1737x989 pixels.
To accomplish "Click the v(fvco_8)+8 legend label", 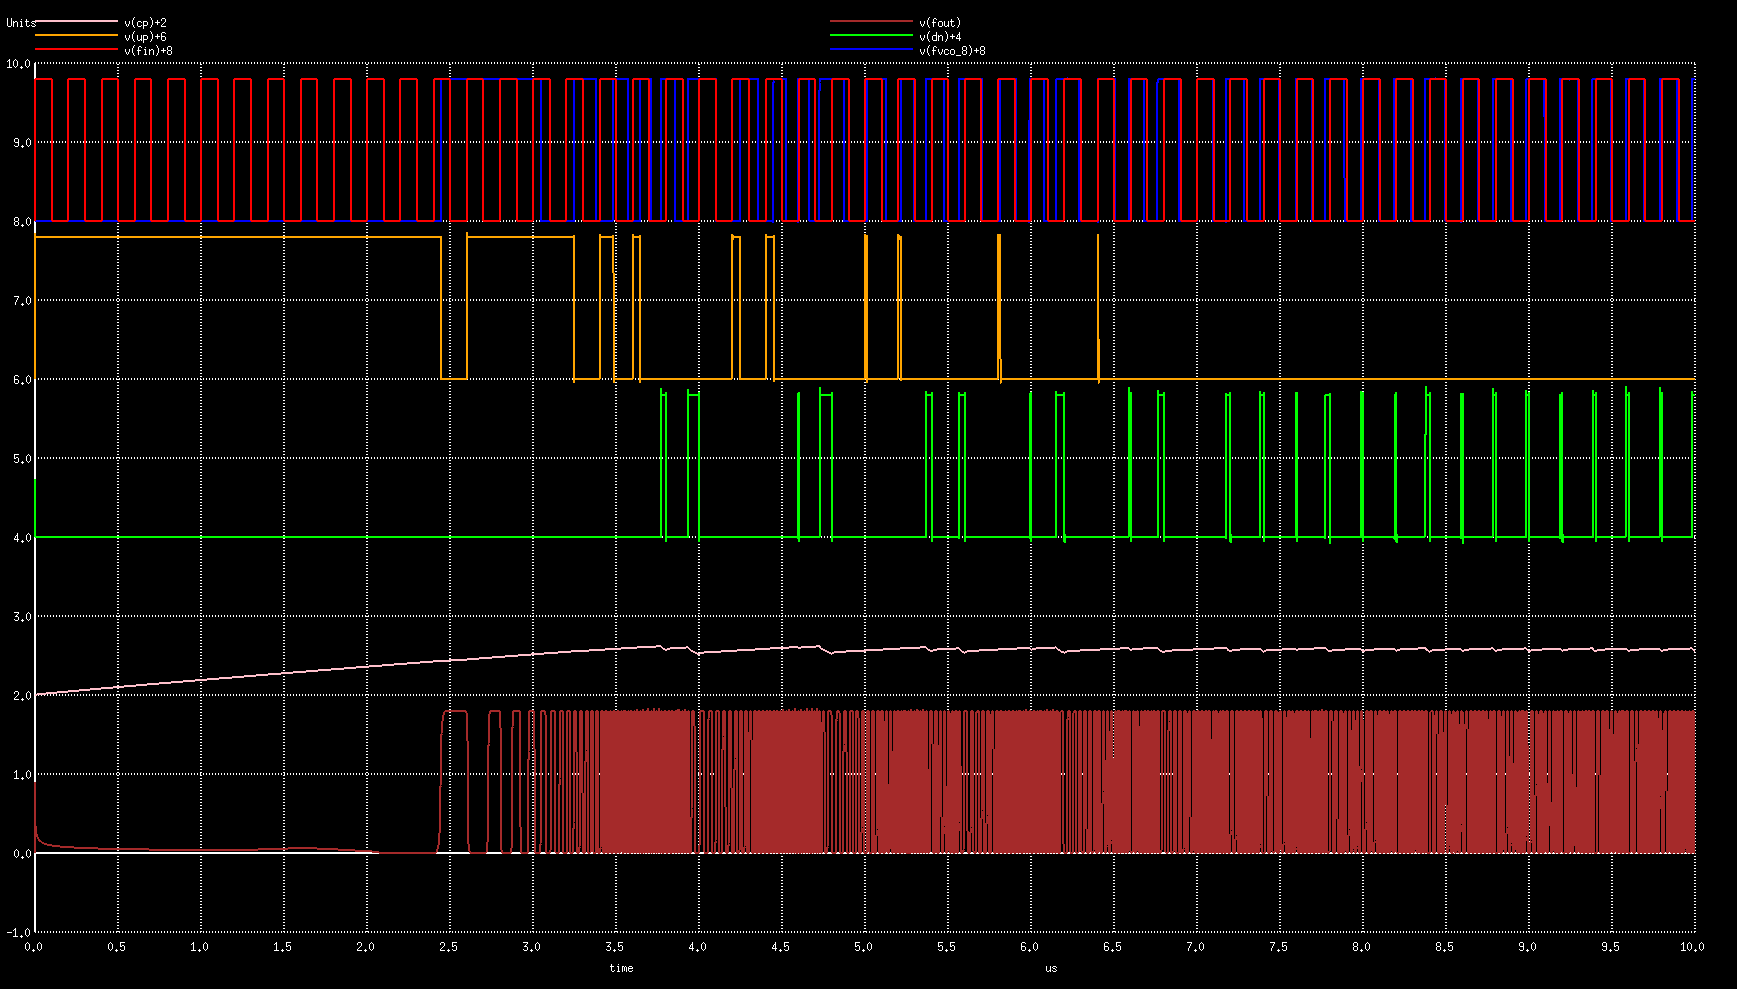I will [952, 51].
